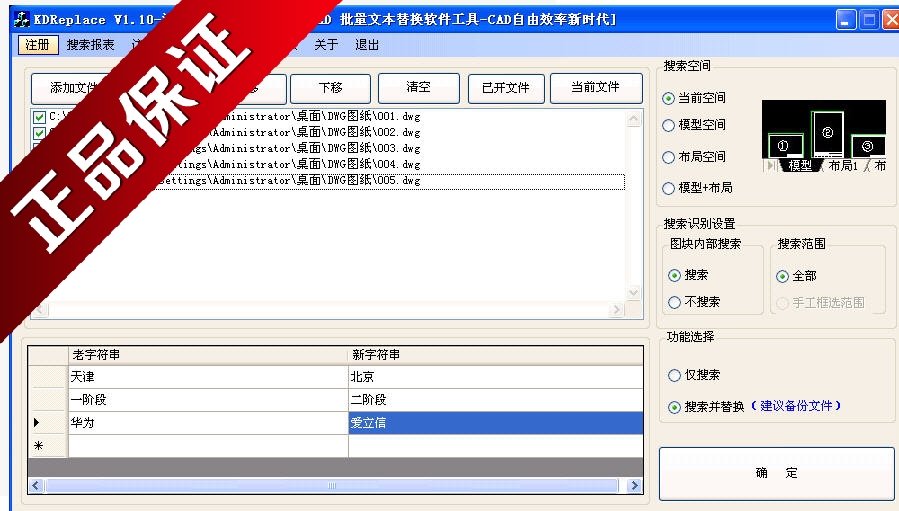
Task: Click the 天津 old string cell
Action: [208, 377]
